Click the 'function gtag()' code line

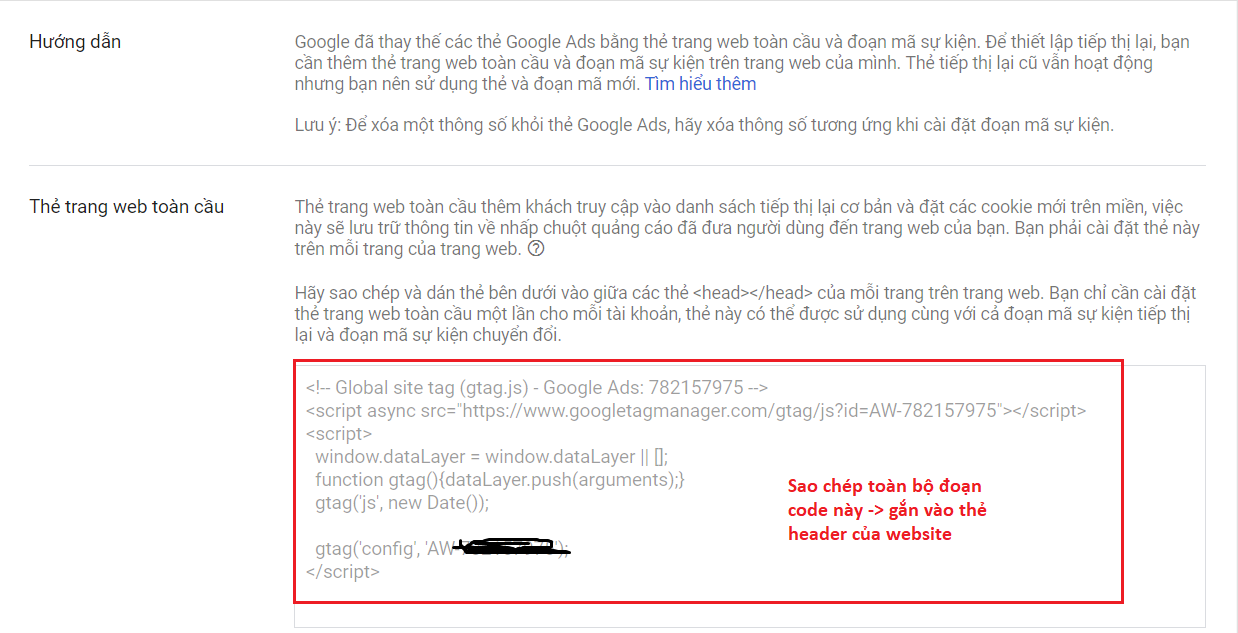pos(499,480)
